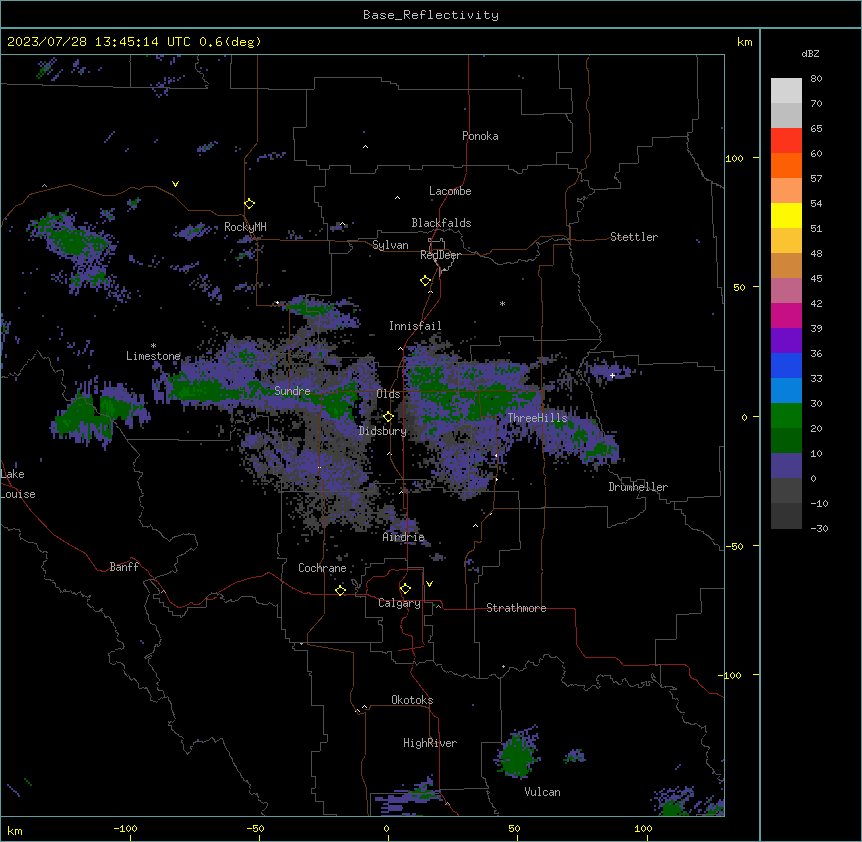Click the Okotoks city label
This screenshot has height=842, width=862.
[412, 700]
